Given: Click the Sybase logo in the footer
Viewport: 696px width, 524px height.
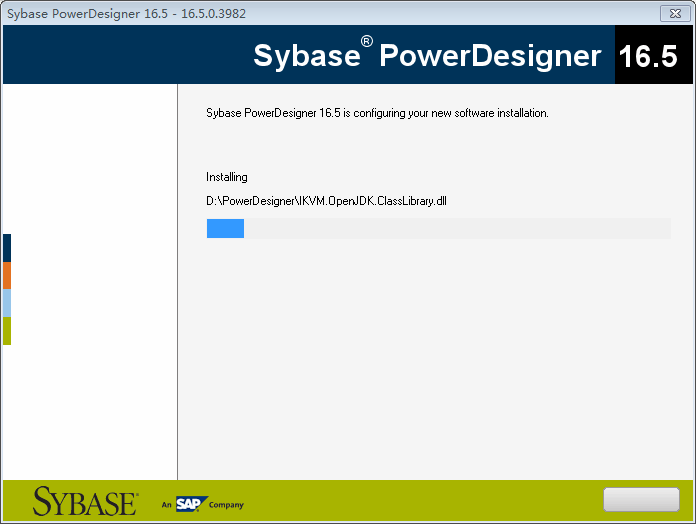Looking at the screenshot, I should [85, 501].
